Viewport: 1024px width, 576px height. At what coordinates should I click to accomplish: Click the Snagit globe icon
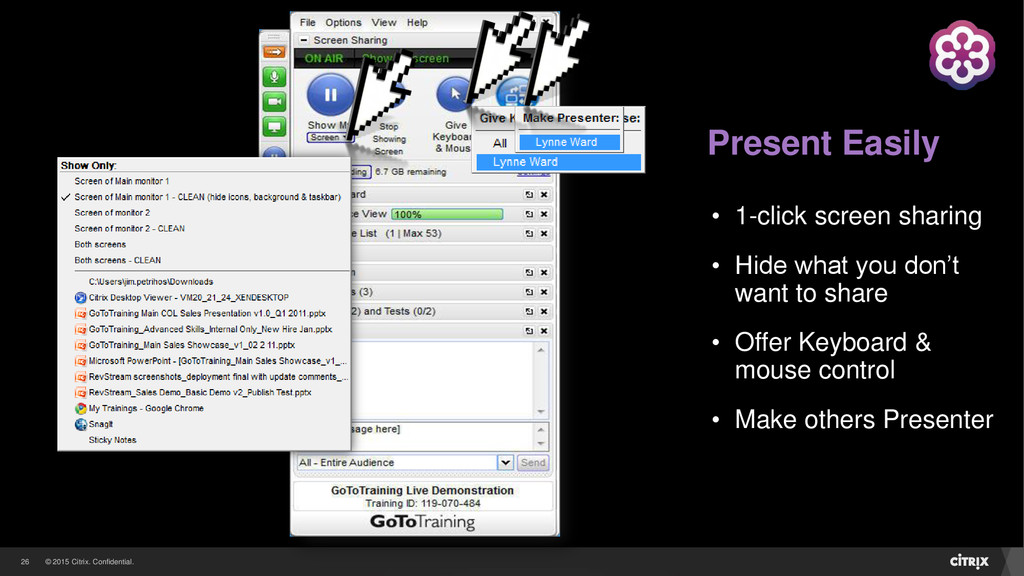pos(80,424)
